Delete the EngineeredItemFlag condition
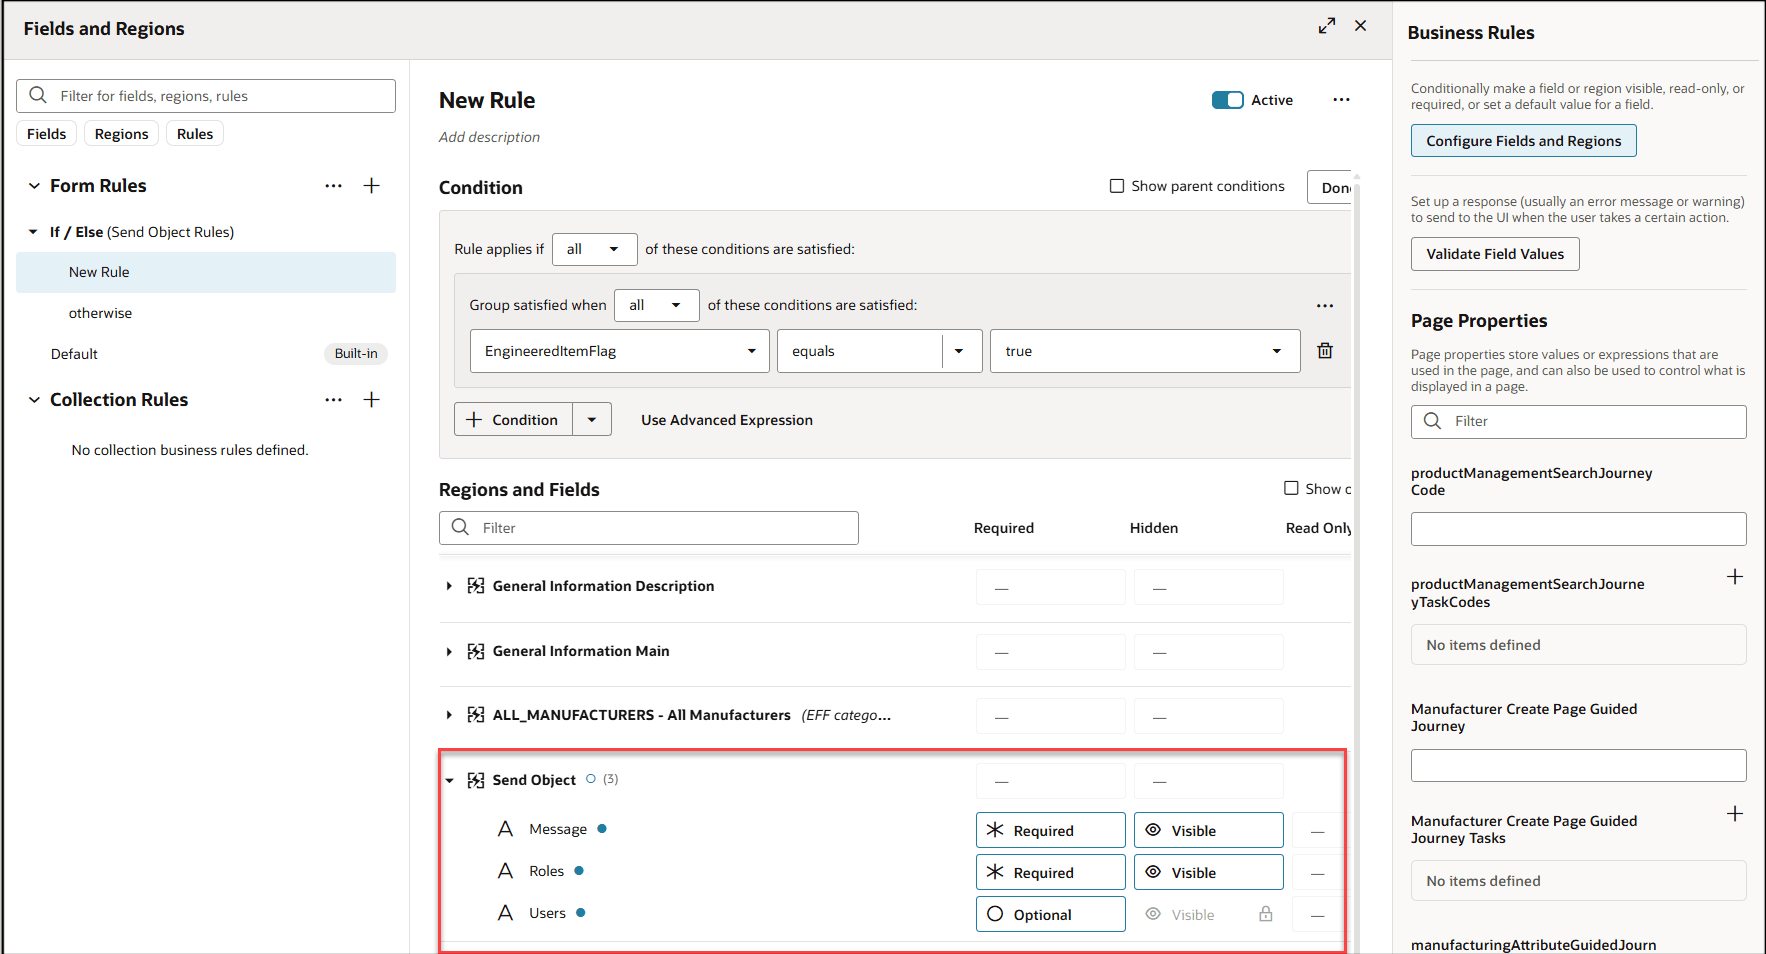 coord(1325,351)
